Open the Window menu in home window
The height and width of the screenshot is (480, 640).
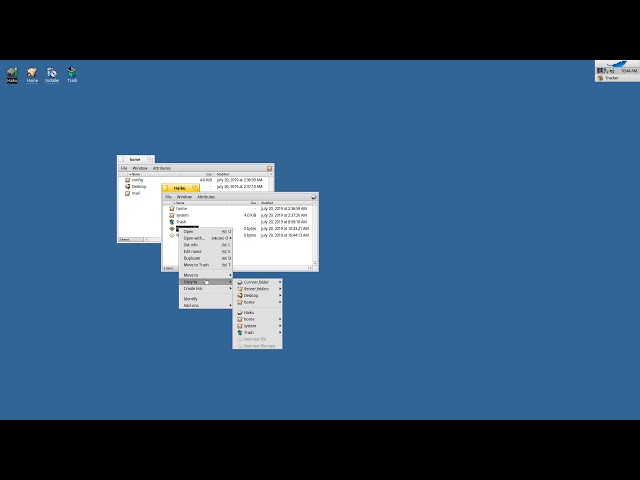point(140,168)
